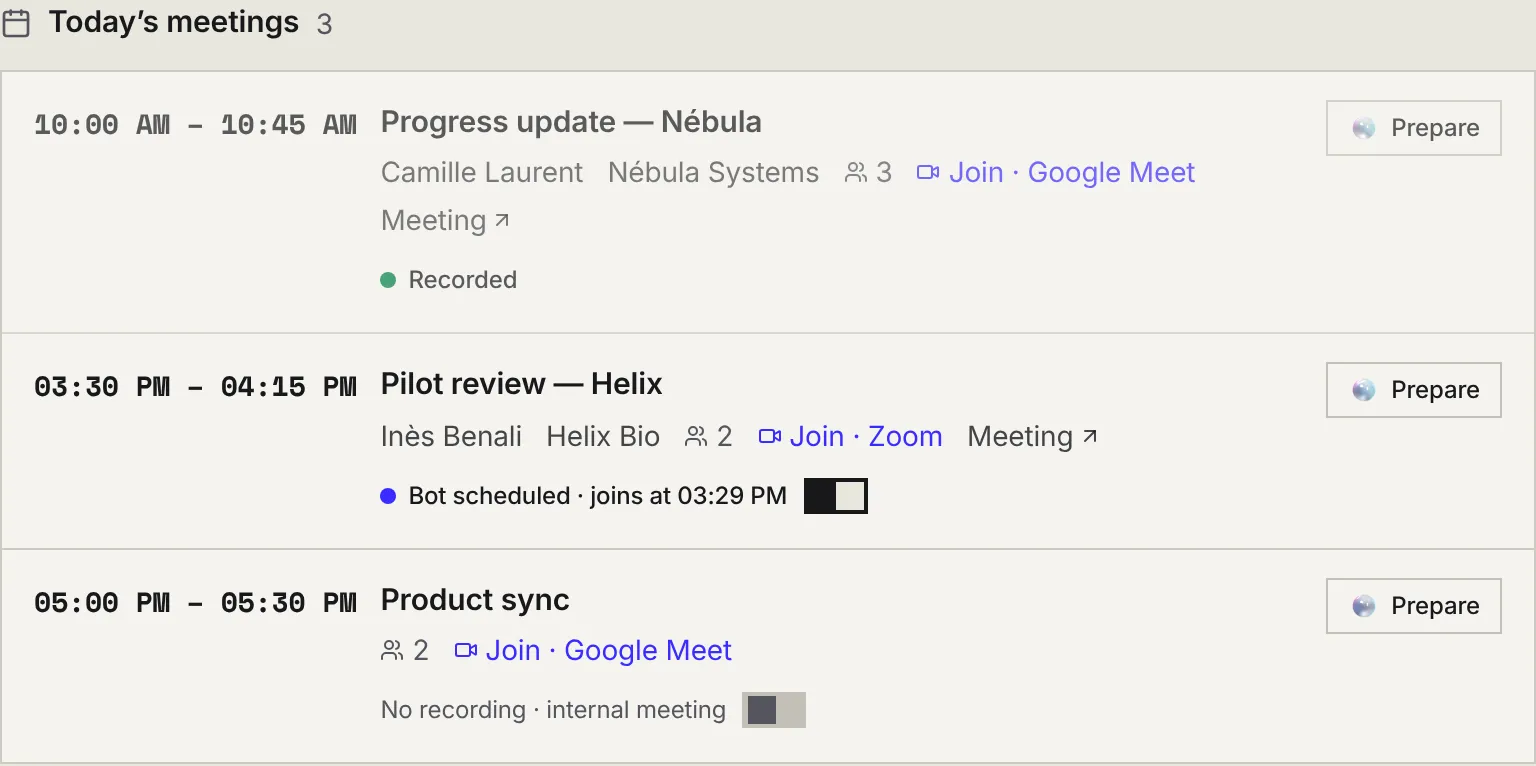The height and width of the screenshot is (766, 1536).
Task: Join Pilot review via Zoom
Action: tap(851, 437)
